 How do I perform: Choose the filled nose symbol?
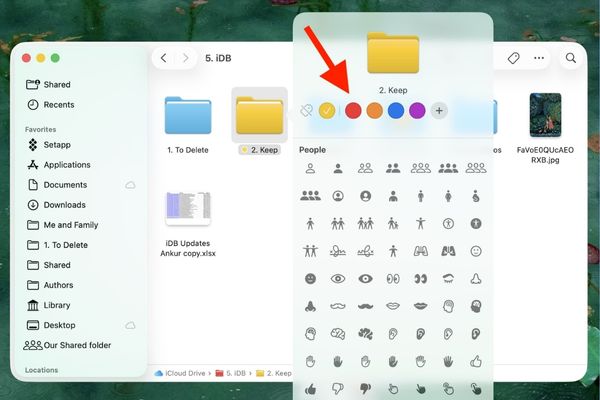point(310,306)
